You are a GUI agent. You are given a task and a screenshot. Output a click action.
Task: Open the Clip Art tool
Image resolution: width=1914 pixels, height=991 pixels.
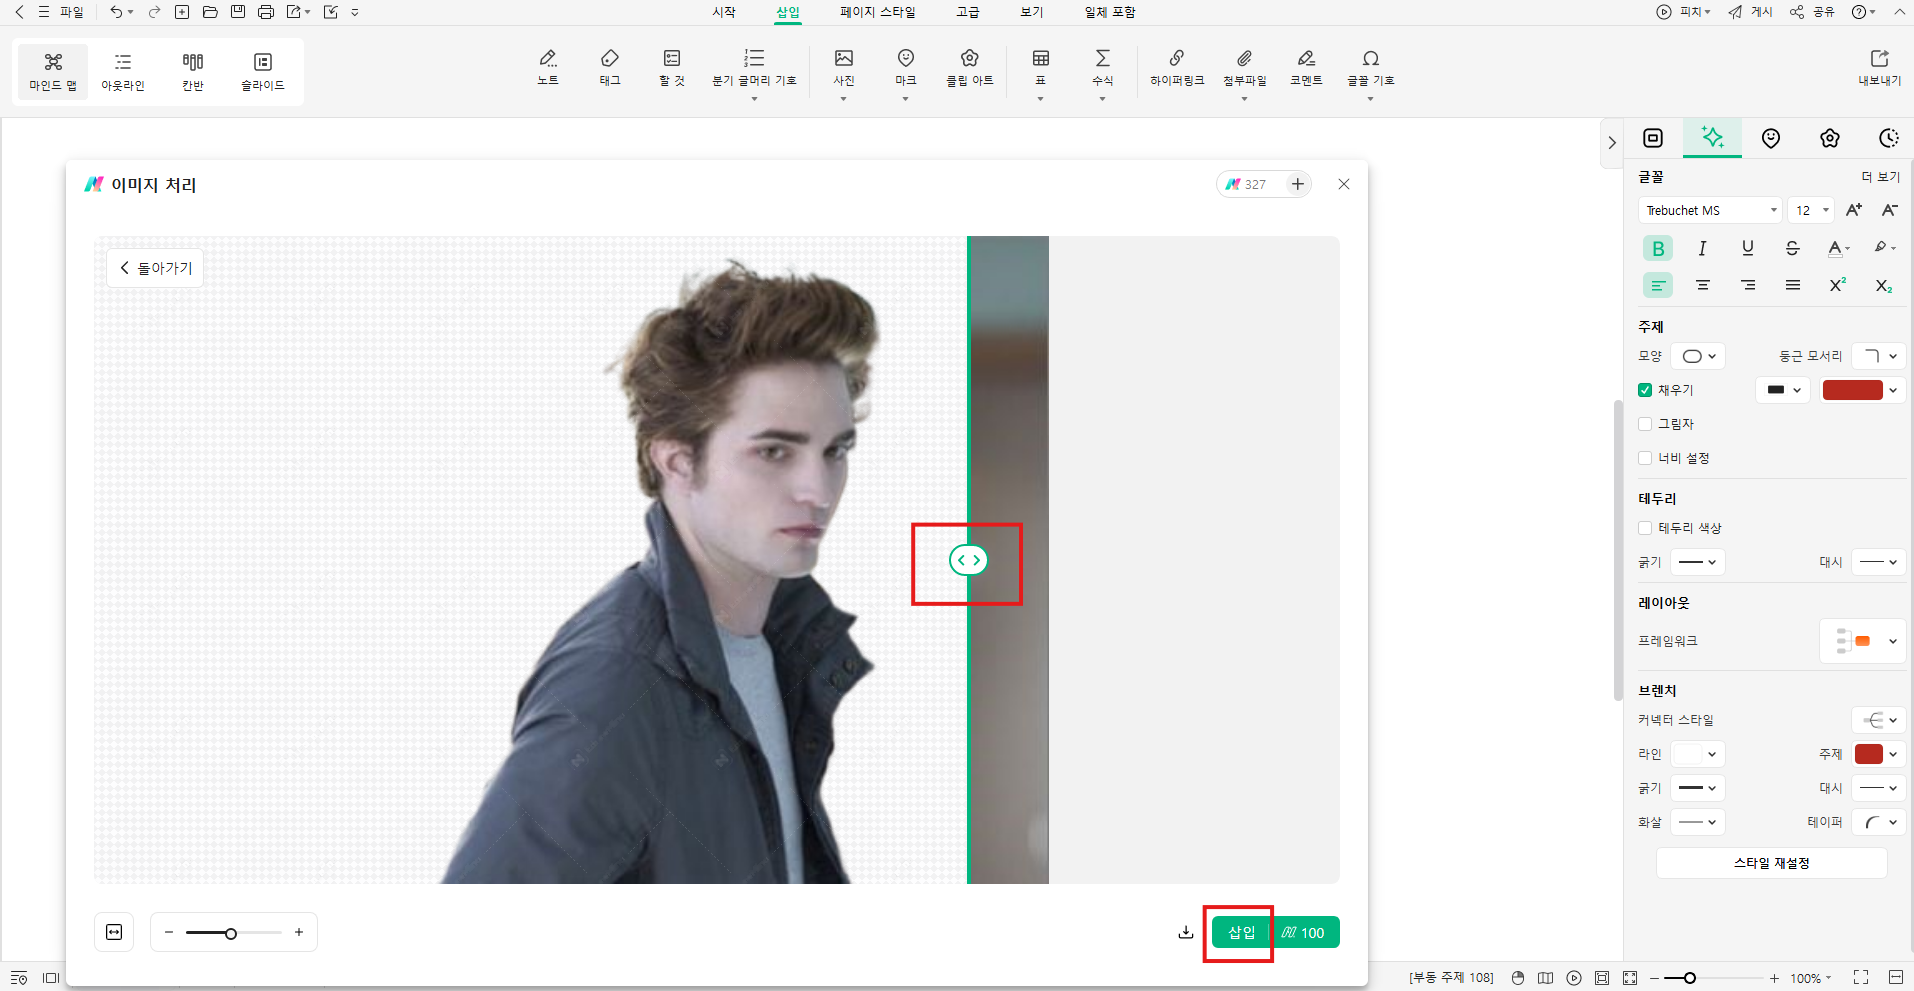969,67
